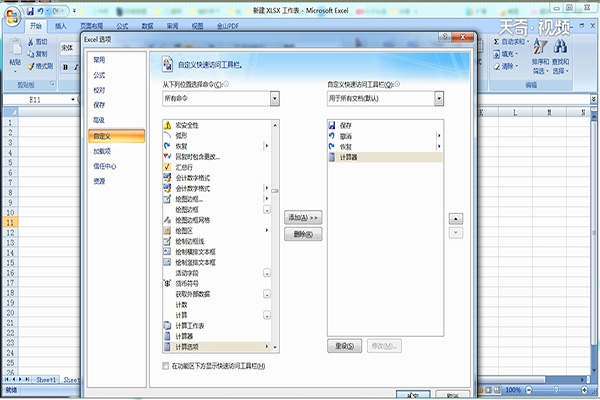Click the dialog 确定 OK button
600x400 pixels.
pyautogui.click(x=413, y=395)
